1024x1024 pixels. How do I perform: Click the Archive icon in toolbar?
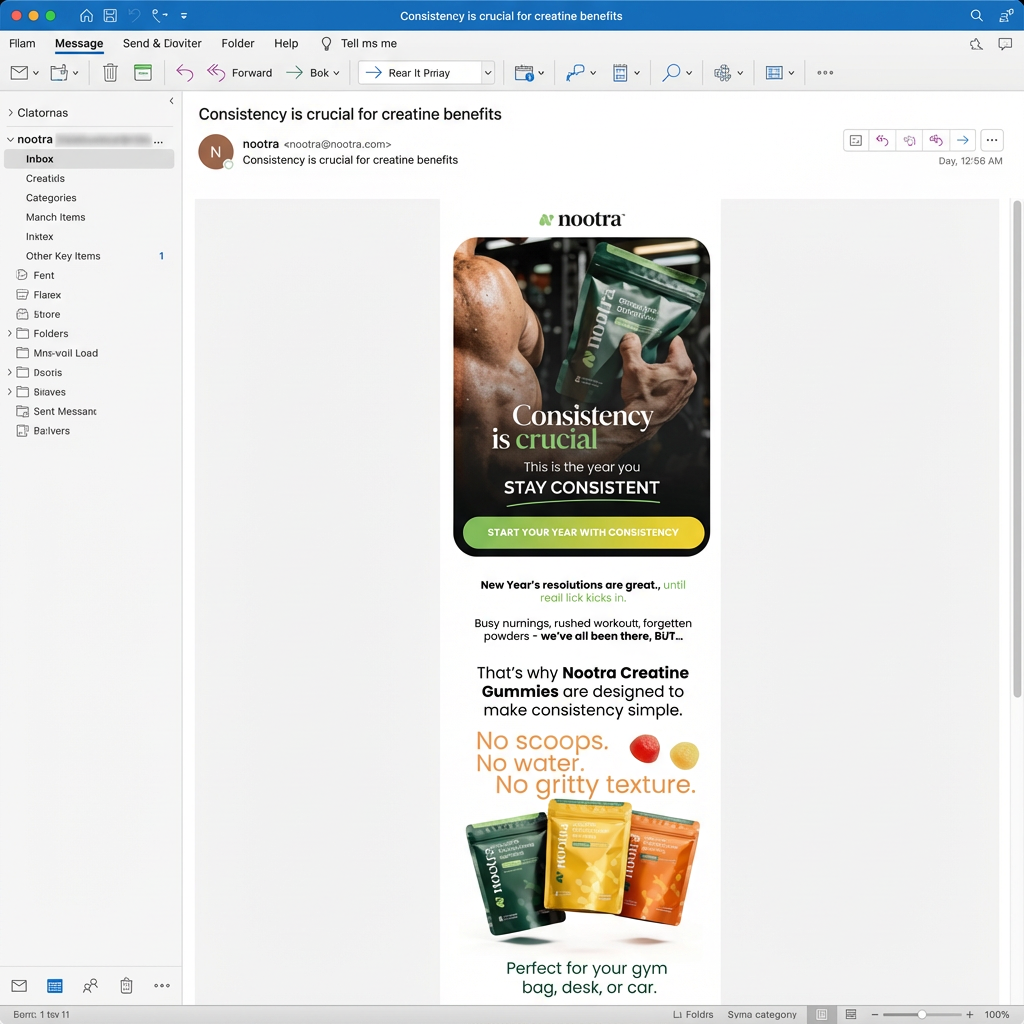click(143, 73)
